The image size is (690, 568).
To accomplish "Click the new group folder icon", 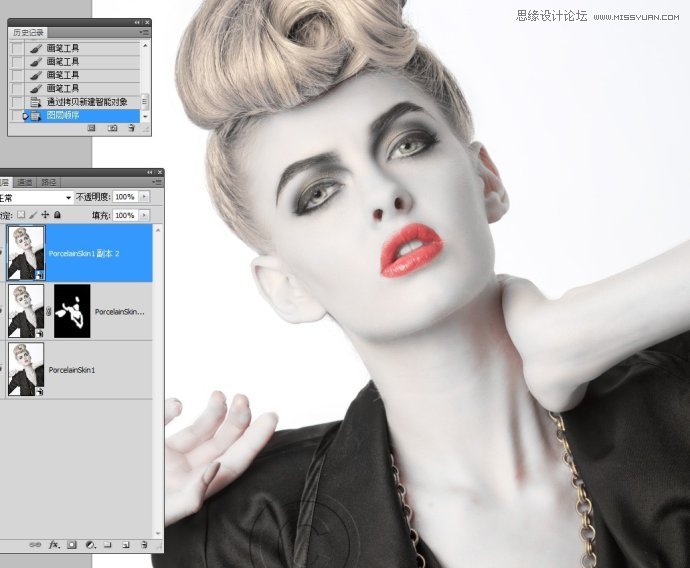I will (108, 545).
